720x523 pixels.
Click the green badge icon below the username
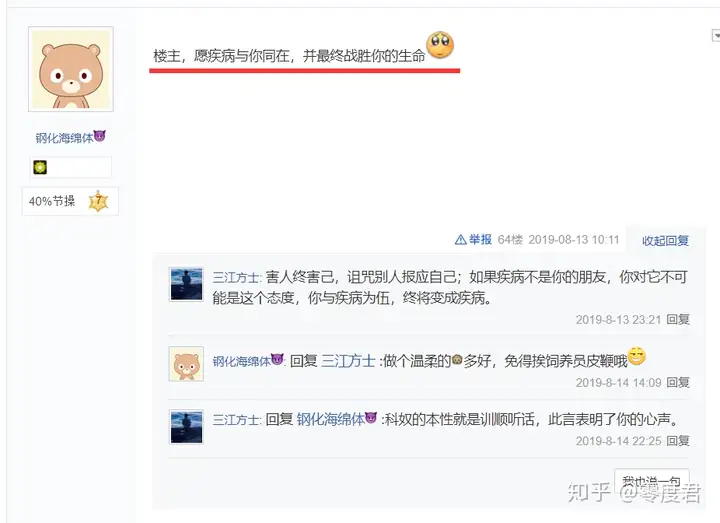pyautogui.click(x=40, y=167)
